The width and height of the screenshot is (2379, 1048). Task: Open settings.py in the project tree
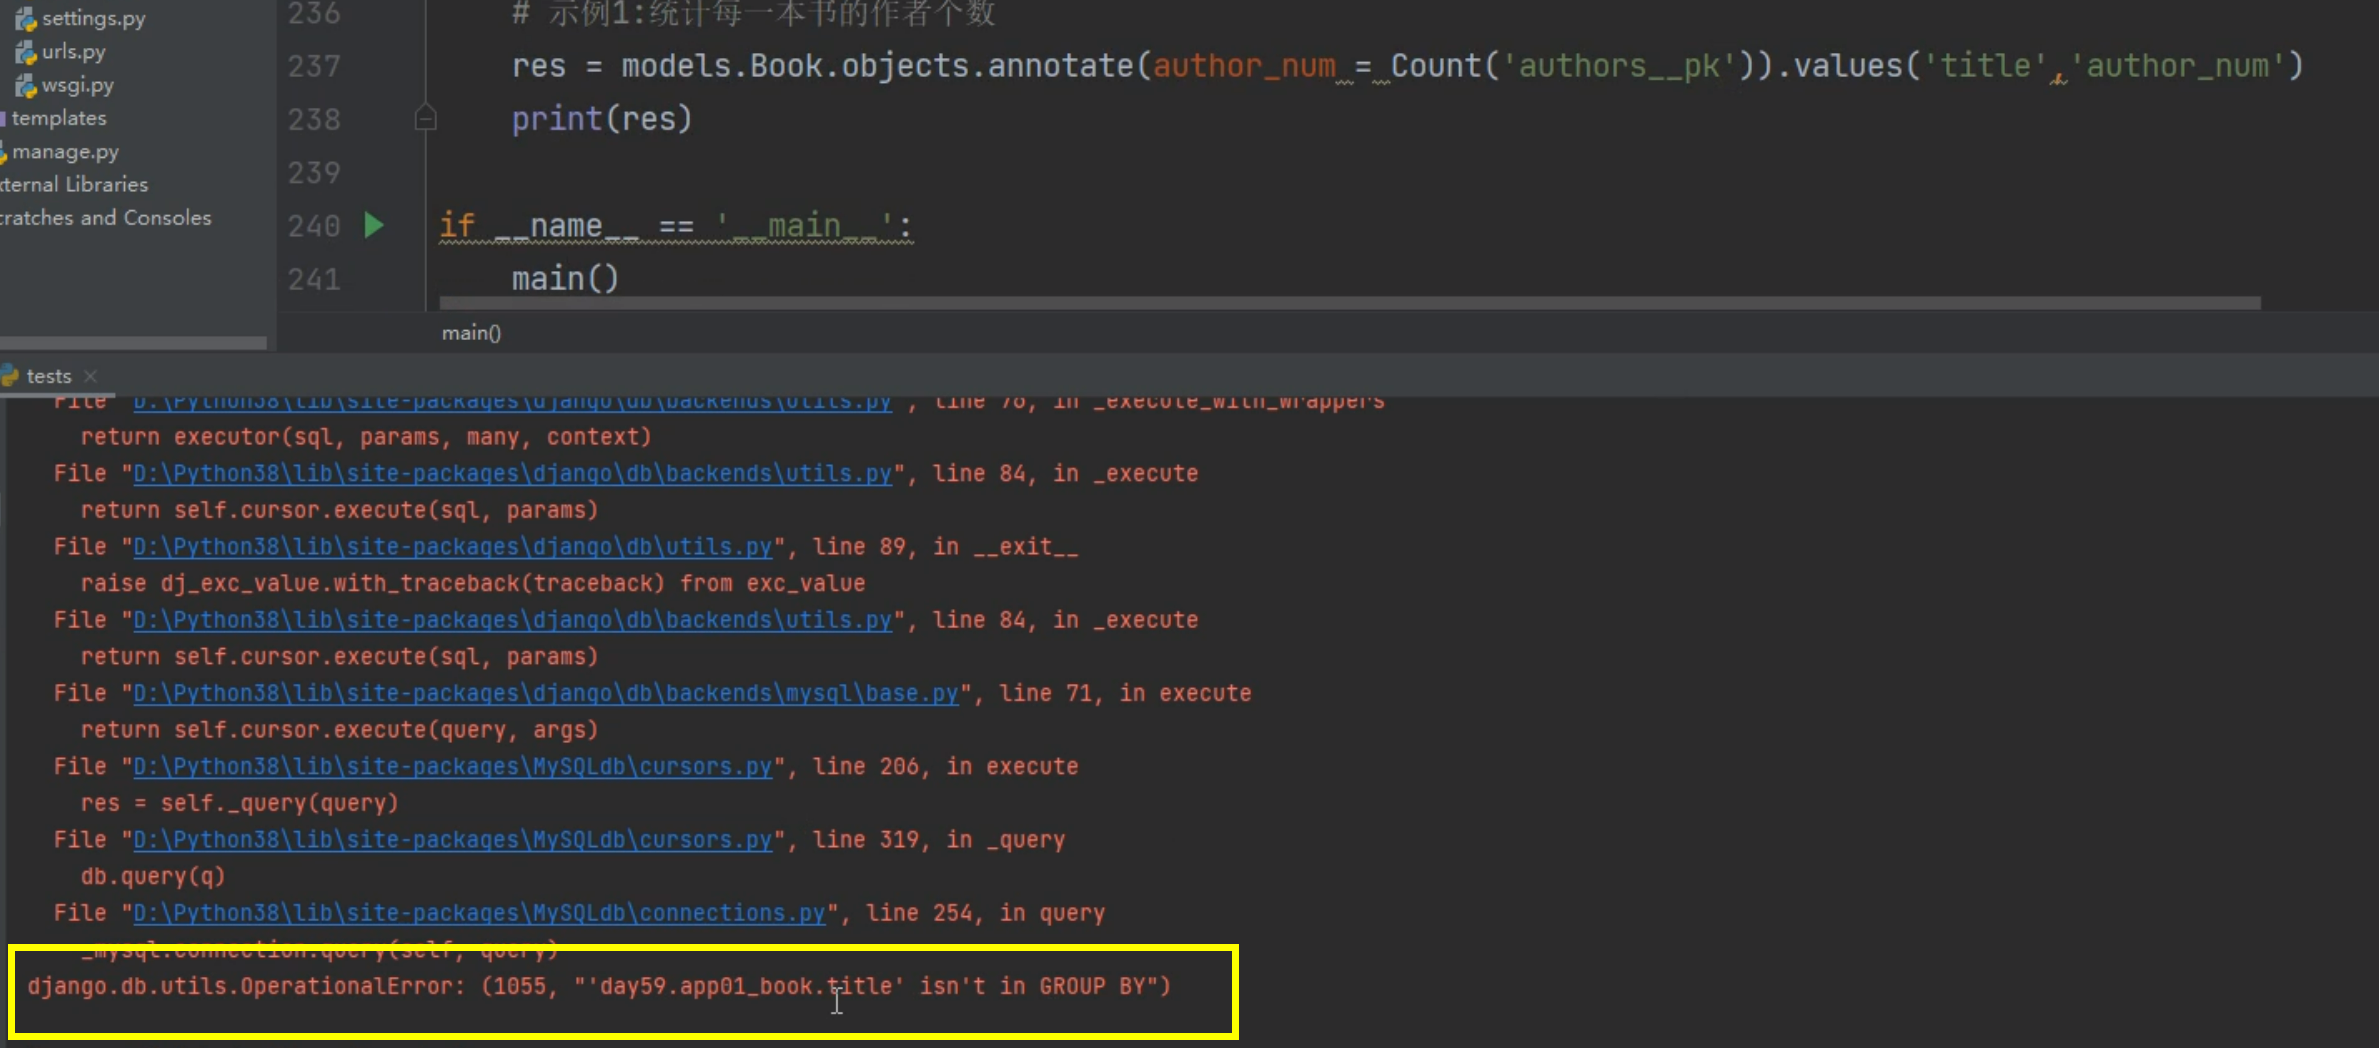[x=93, y=18]
